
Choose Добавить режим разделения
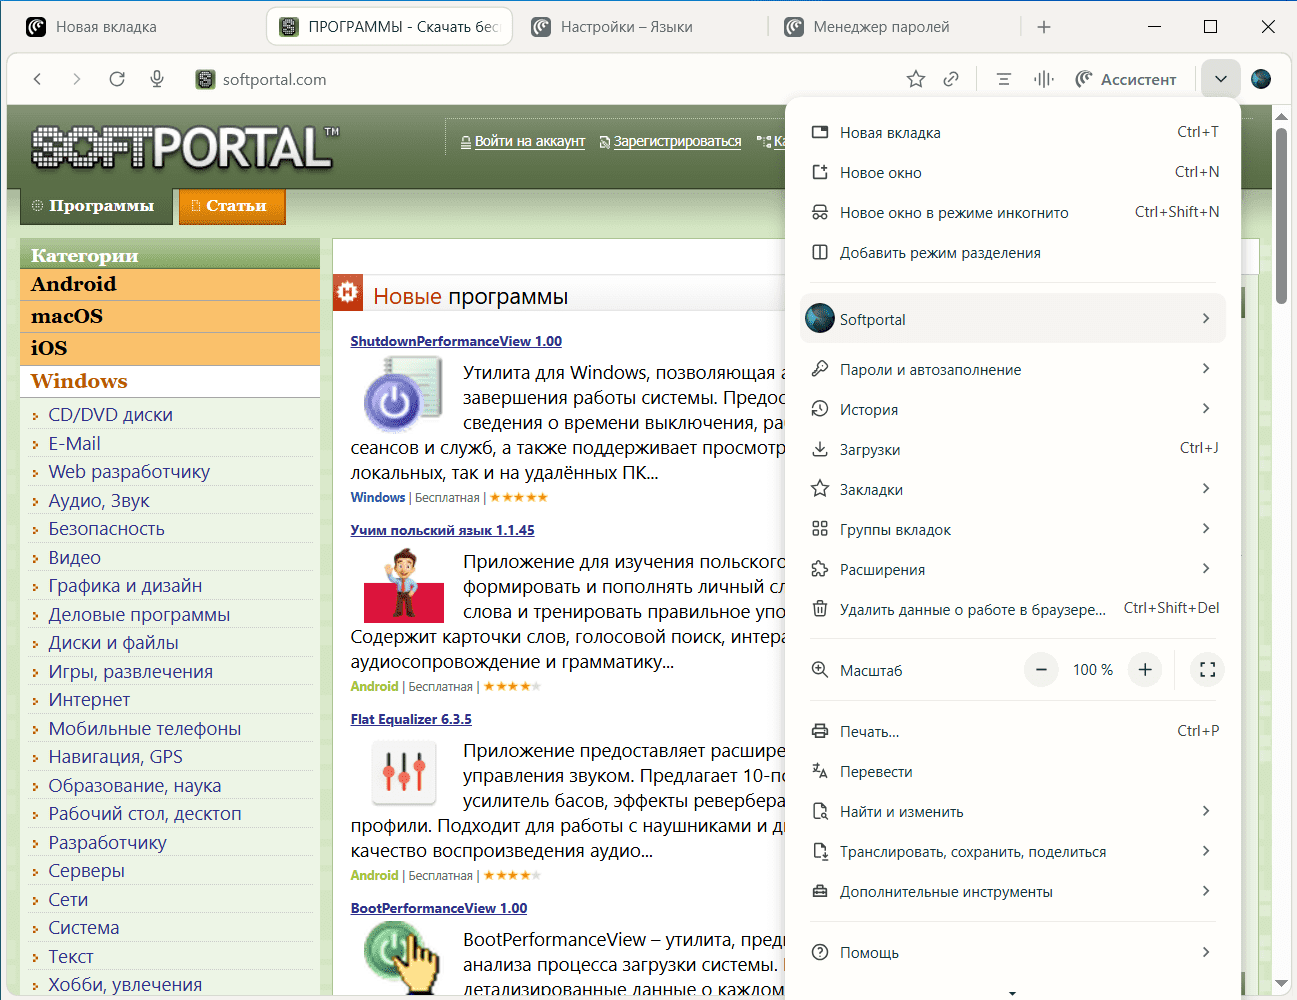point(1014,252)
